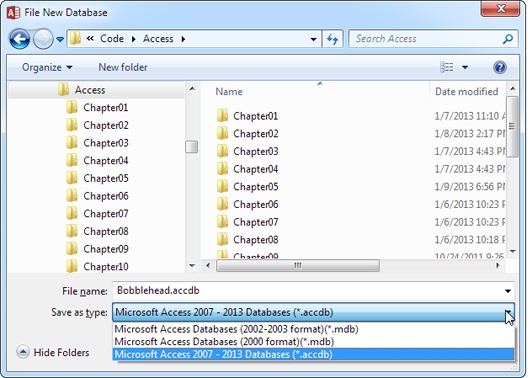Screen dimensions: 532x378
Task: Click Hide Folders button
Action: click(x=53, y=352)
